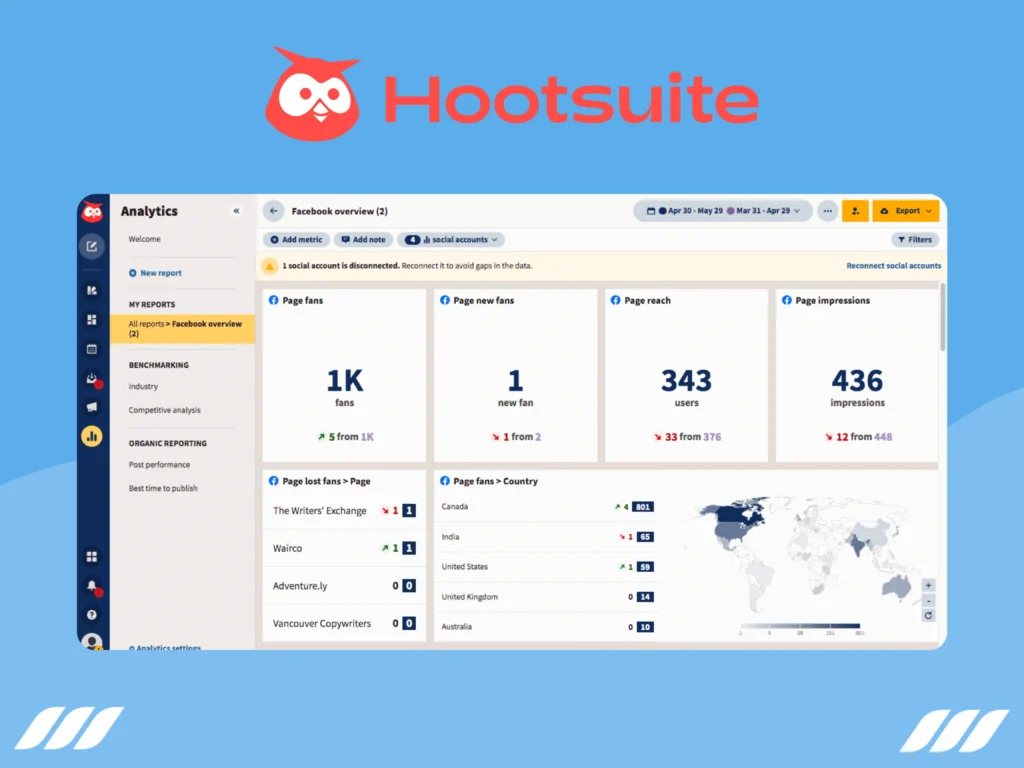Open the apps grid icon near bottom sidebar

[92, 556]
